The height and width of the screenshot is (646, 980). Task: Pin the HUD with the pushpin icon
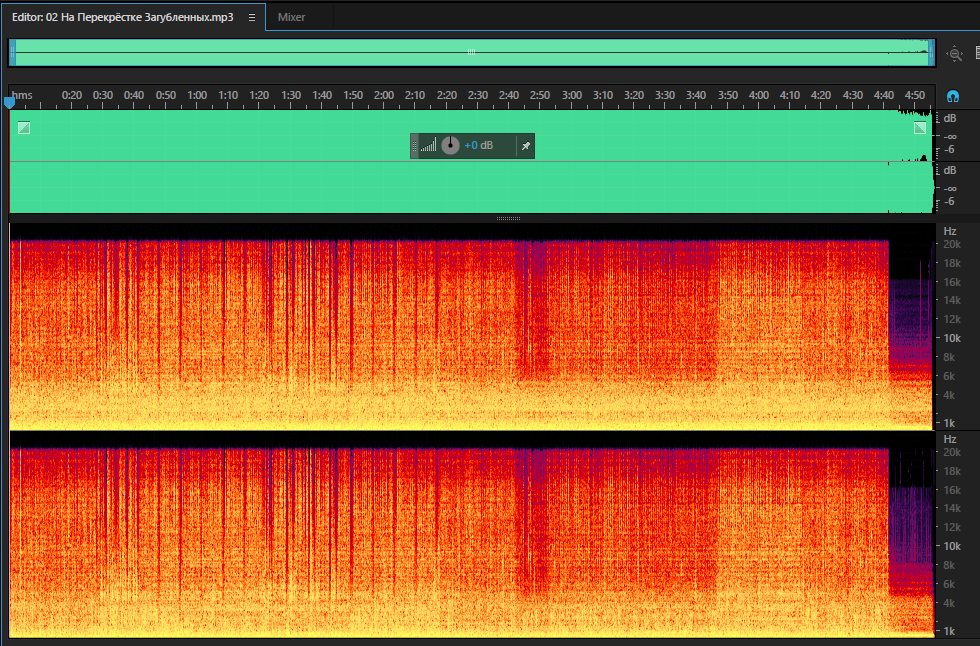pyautogui.click(x=526, y=146)
